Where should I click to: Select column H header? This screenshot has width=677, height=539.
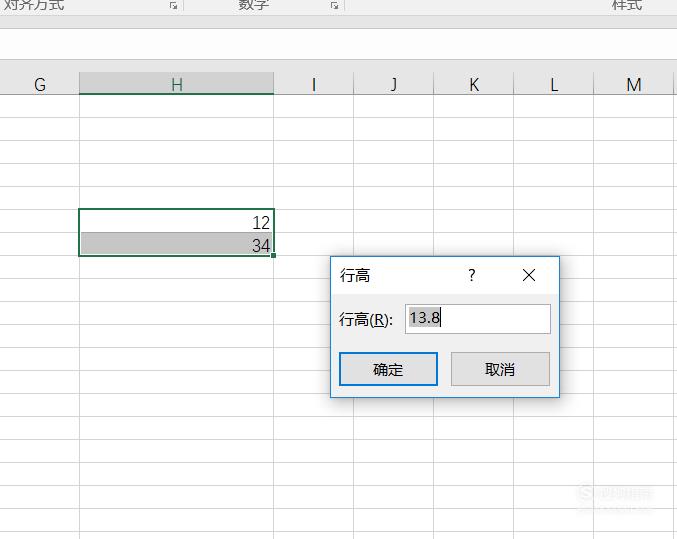[x=177, y=83]
